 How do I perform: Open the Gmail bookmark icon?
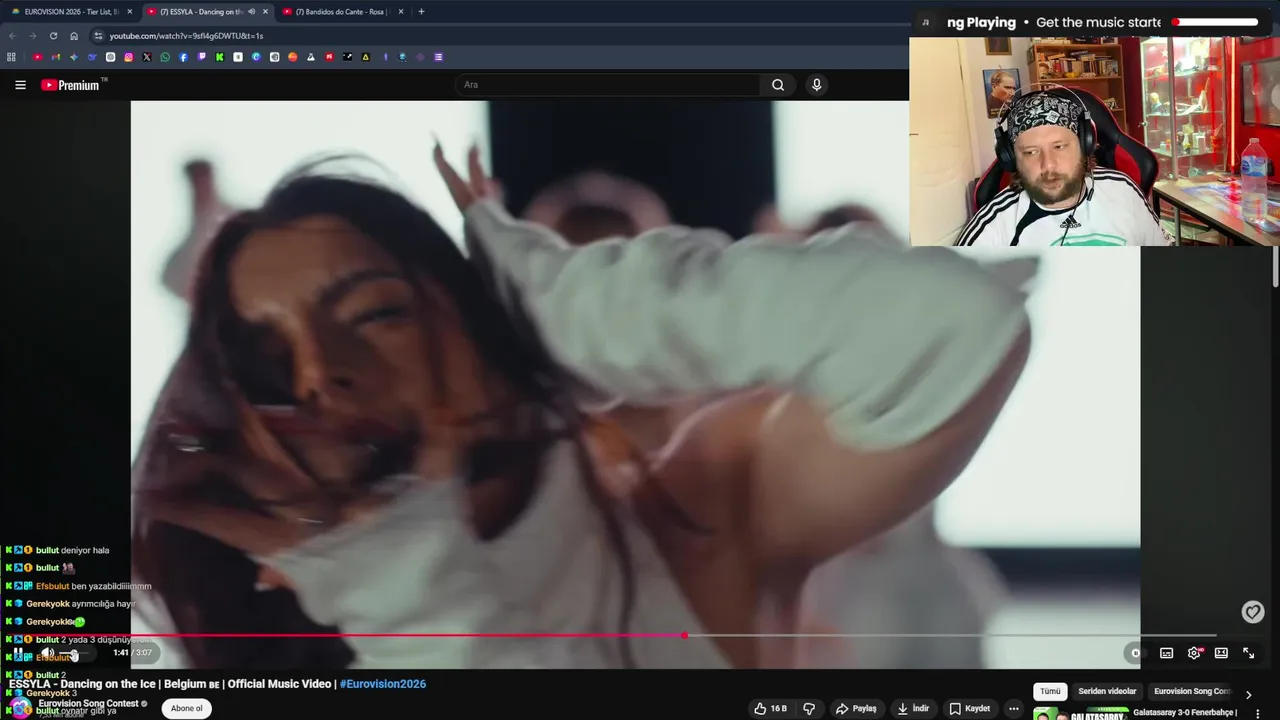pos(56,57)
